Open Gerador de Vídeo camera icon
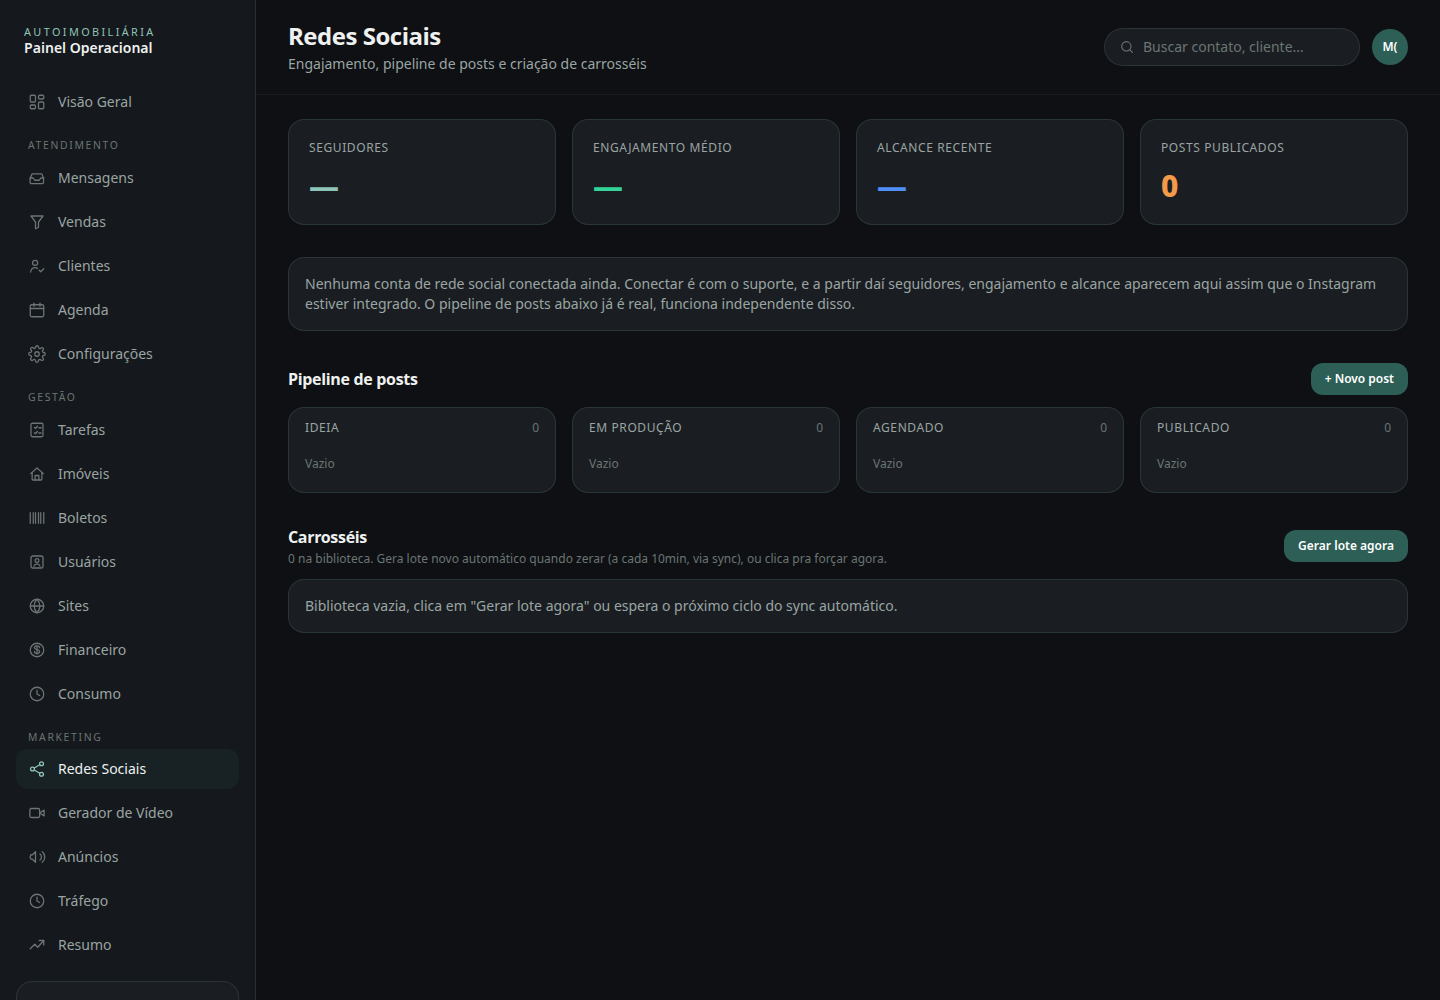The width and height of the screenshot is (1440, 1000). tap(37, 813)
